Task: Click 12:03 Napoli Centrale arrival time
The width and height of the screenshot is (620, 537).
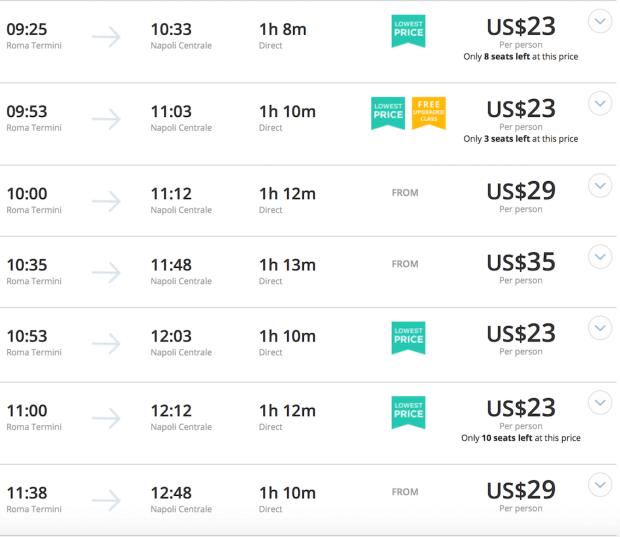Action: click(x=181, y=342)
